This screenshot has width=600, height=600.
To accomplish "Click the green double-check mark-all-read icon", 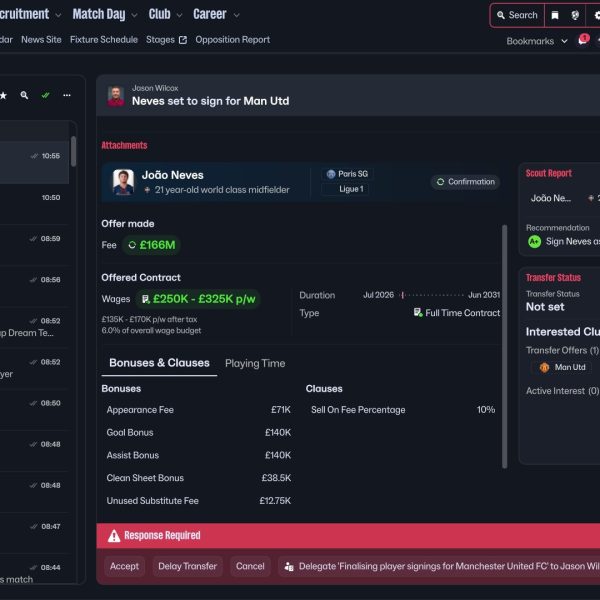I will pyautogui.click(x=45, y=95).
